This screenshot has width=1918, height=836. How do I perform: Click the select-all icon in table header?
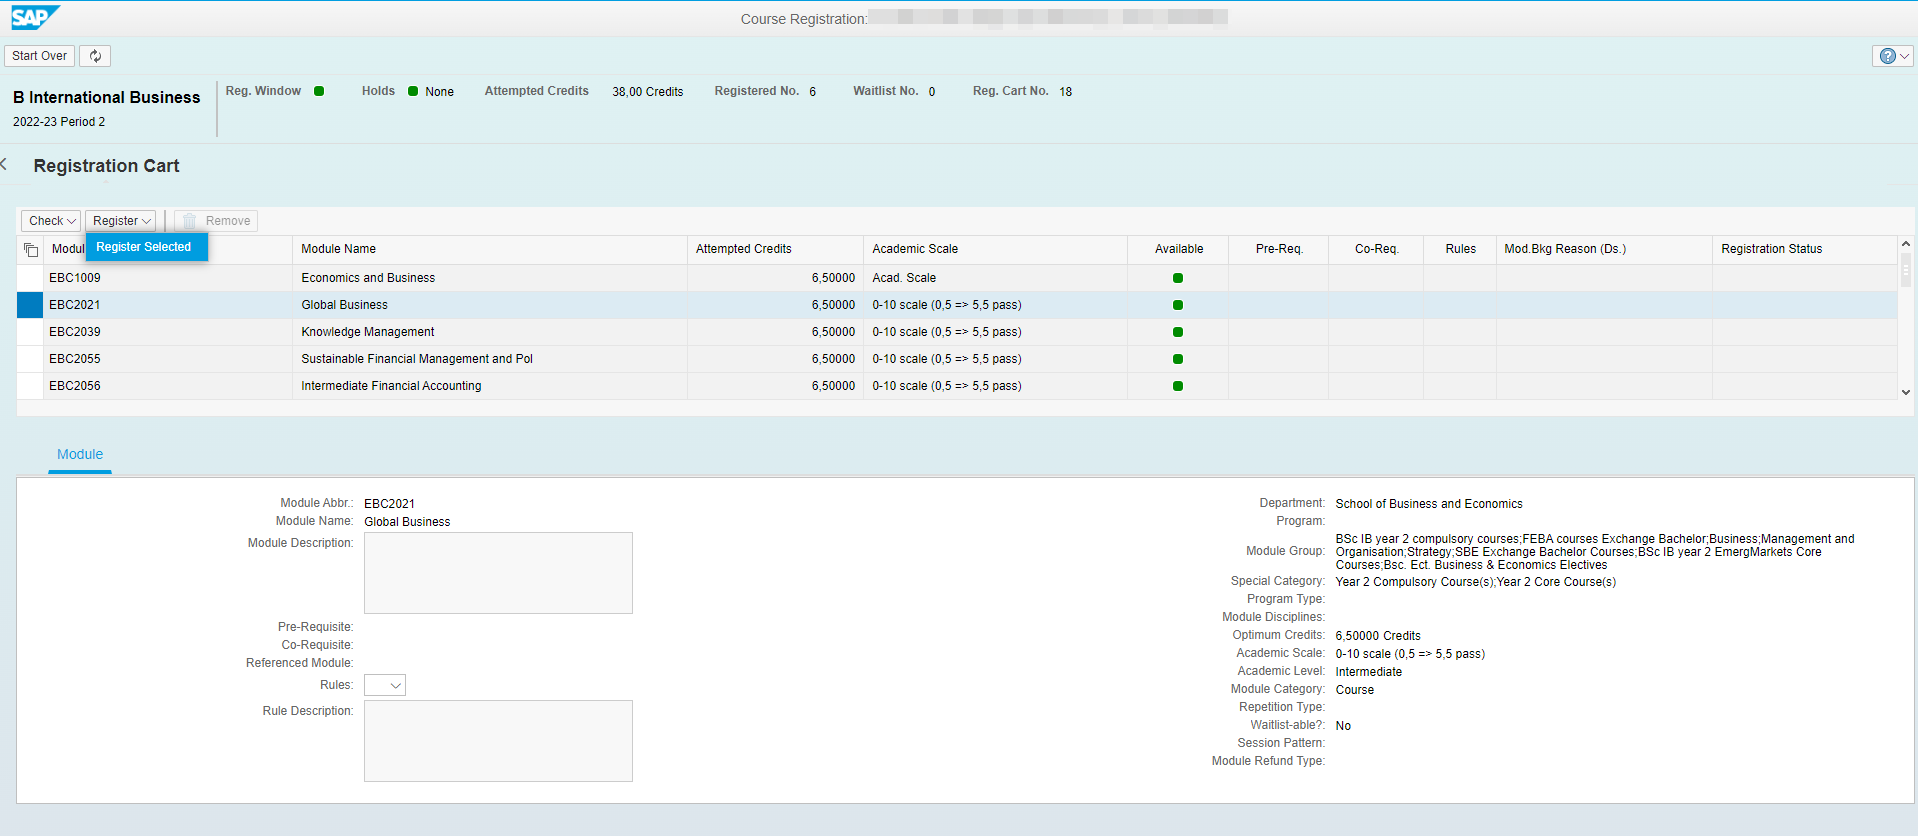click(x=31, y=249)
